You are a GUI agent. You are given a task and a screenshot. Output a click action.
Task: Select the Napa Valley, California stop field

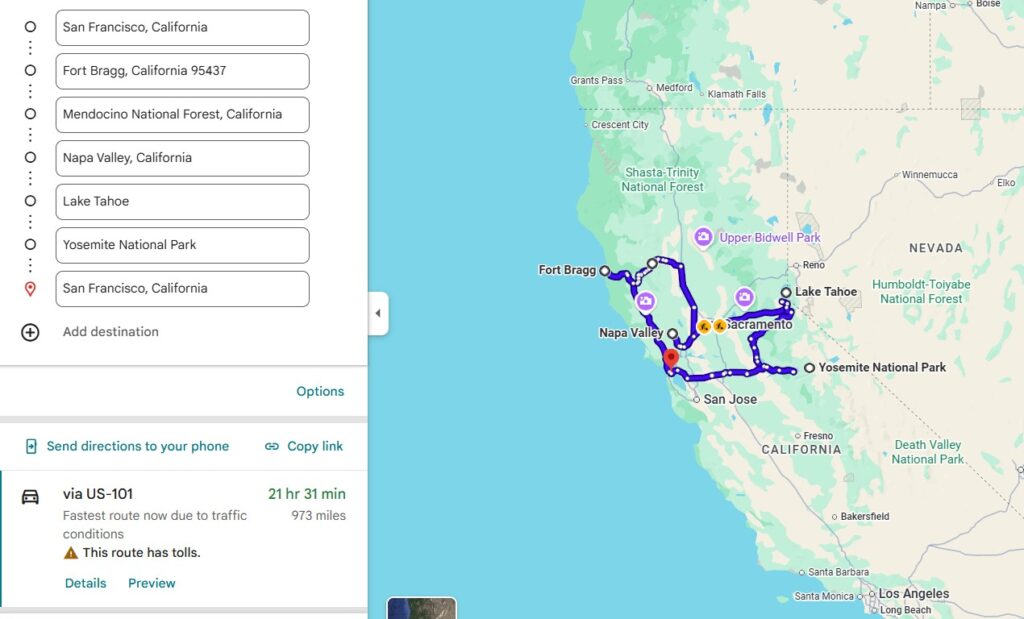(x=182, y=158)
